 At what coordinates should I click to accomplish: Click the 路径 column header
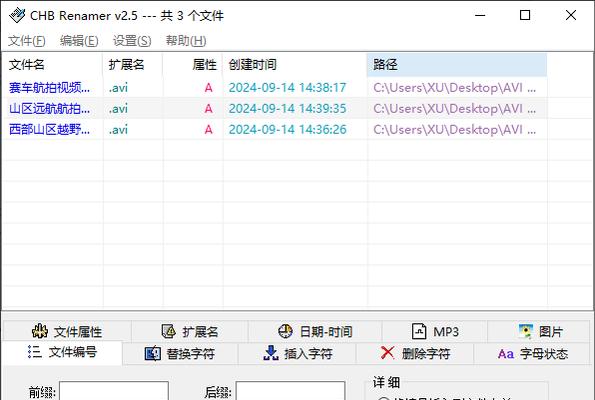tap(457, 65)
